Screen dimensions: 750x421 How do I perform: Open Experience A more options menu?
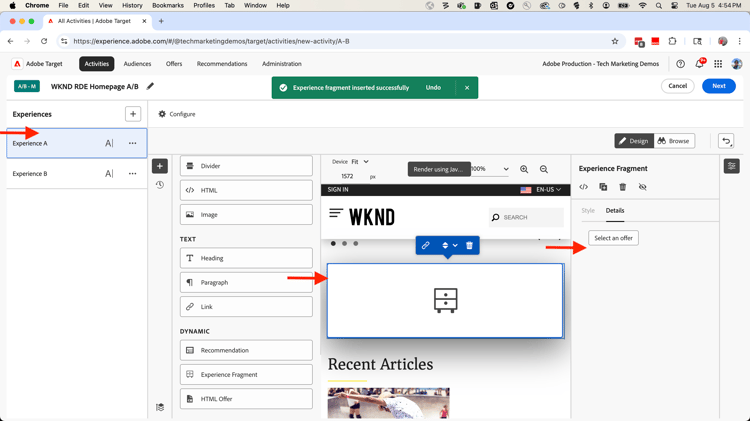click(x=132, y=143)
